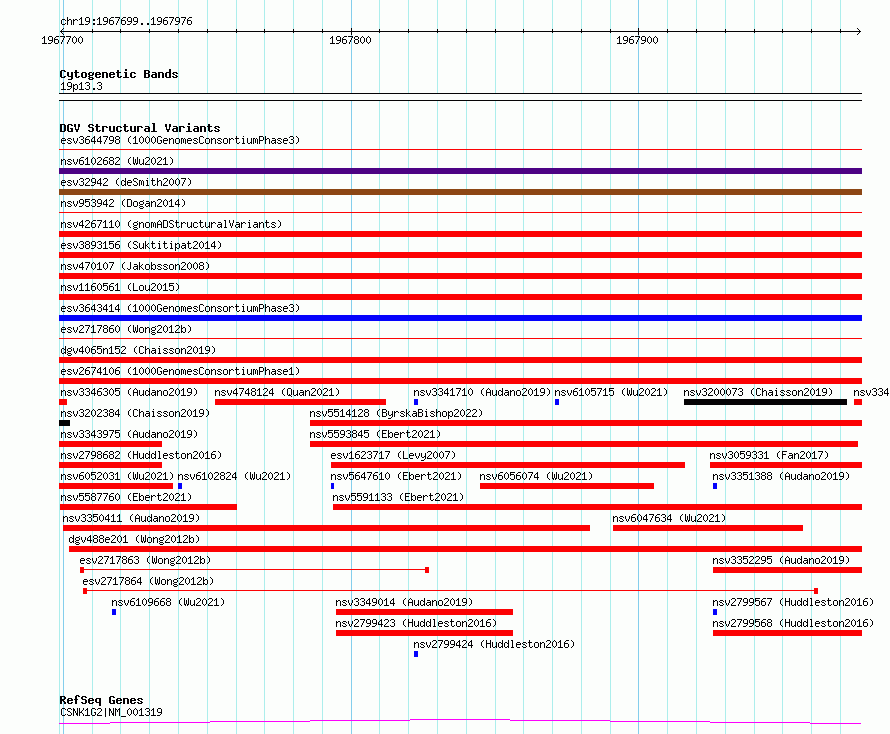Select the blue marker under nsv3341710 (Audano2019)
The width and height of the screenshot is (890, 734).
[x=416, y=402]
